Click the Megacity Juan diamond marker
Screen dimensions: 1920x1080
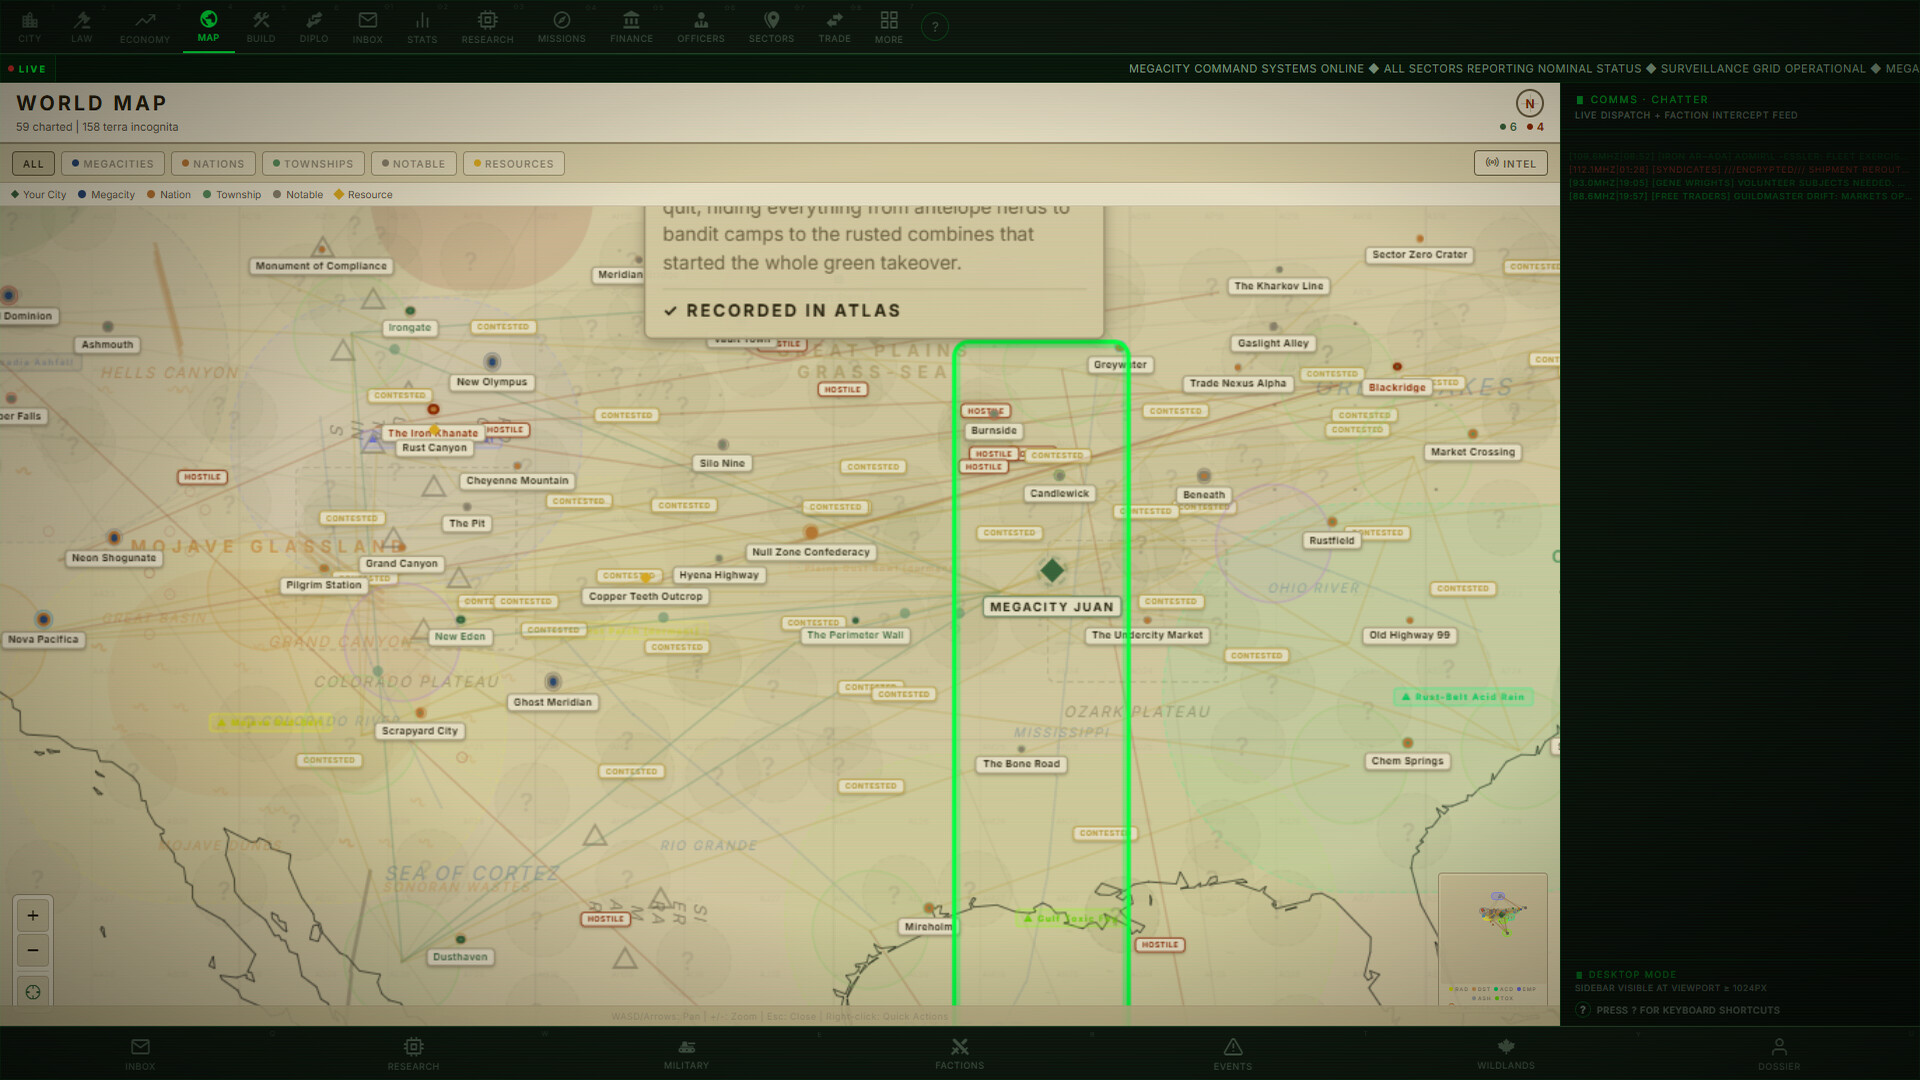pyautogui.click(x=1052, y=570)
